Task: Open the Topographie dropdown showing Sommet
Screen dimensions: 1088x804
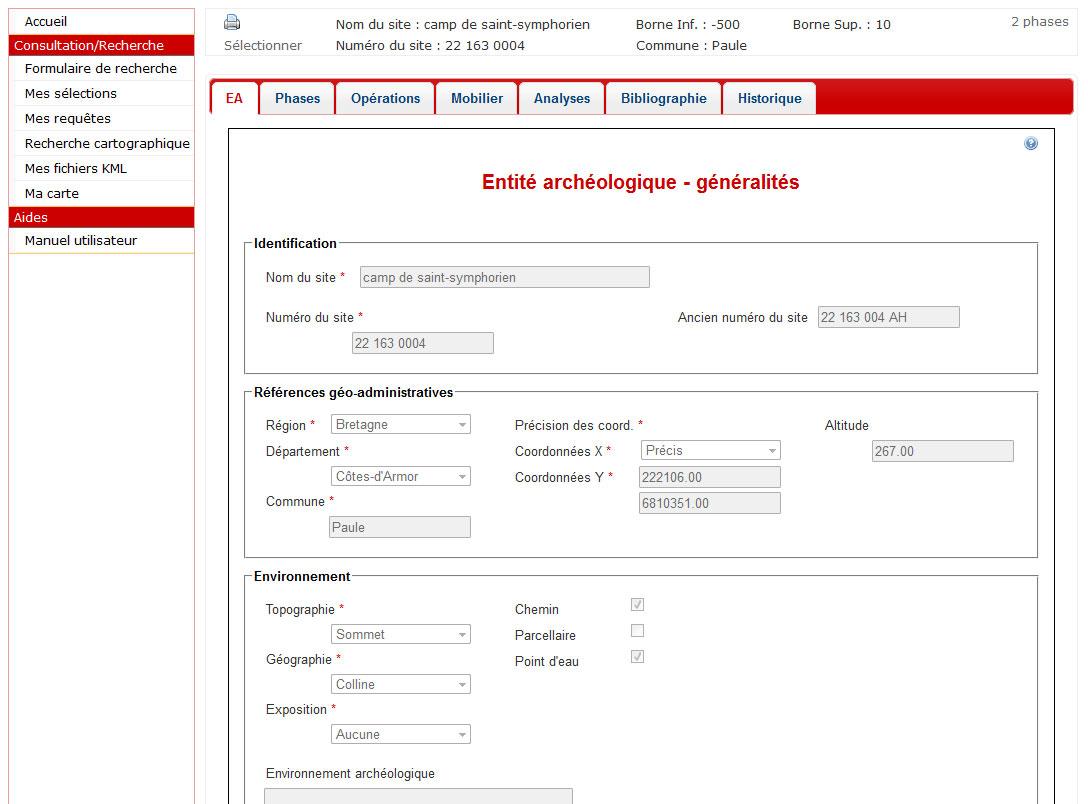Action: coord(400,635)
